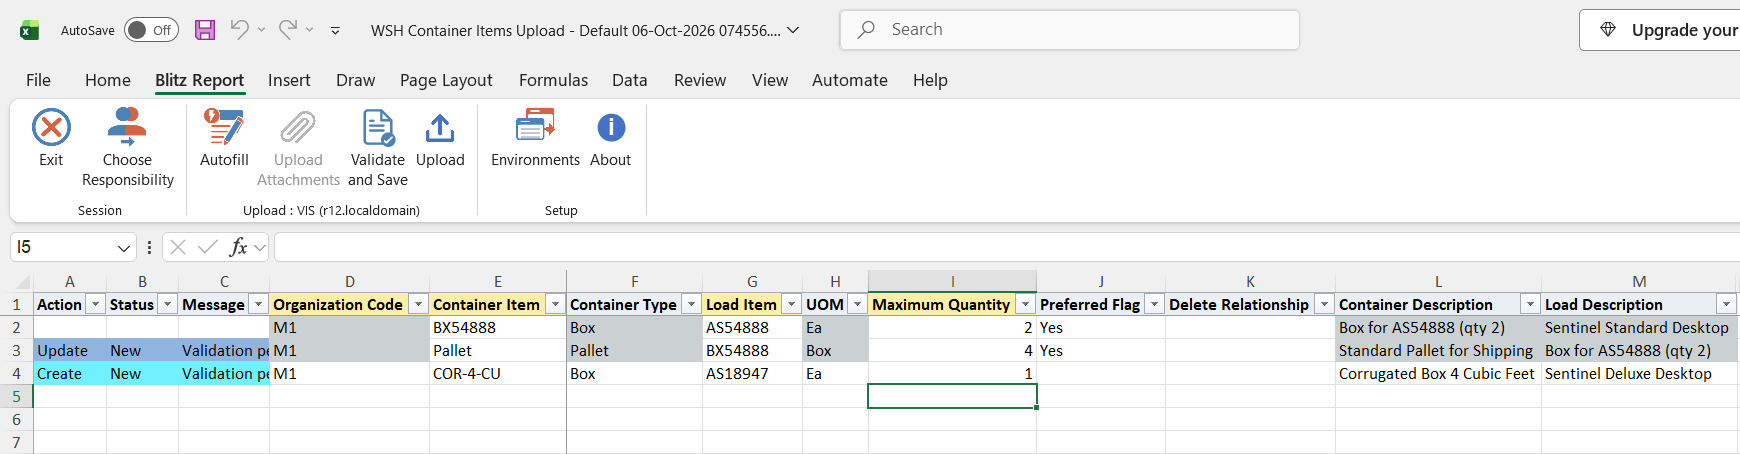The image size is (1740, 454).
Task: Select cell containing COR-4-CU
Action: [498, 374]
